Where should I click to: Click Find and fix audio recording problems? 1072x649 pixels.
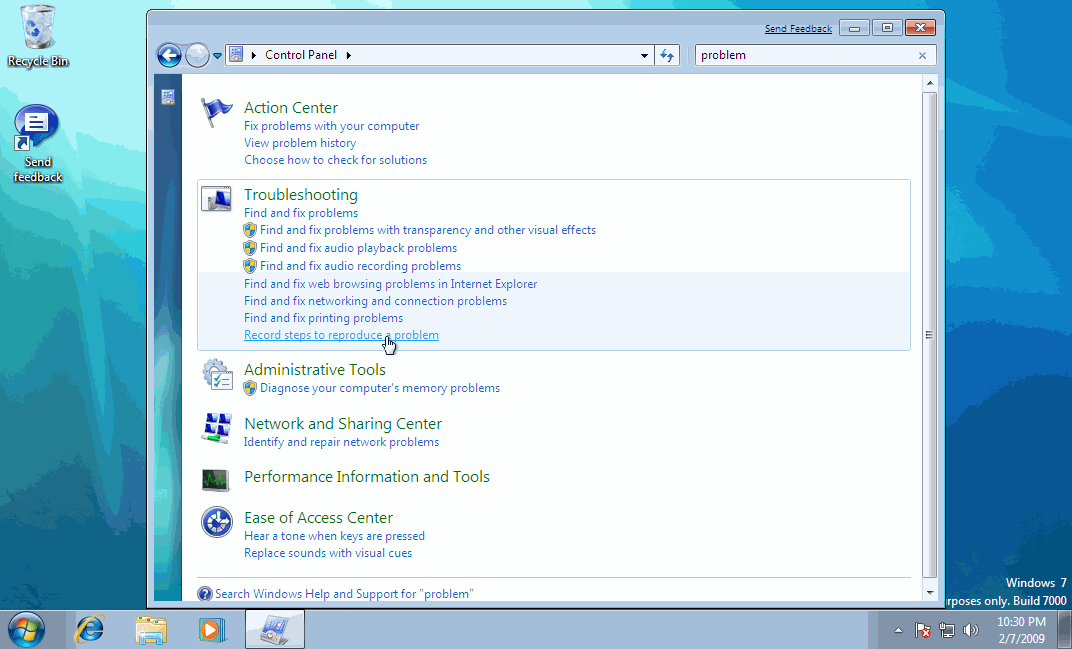(360, 265)
